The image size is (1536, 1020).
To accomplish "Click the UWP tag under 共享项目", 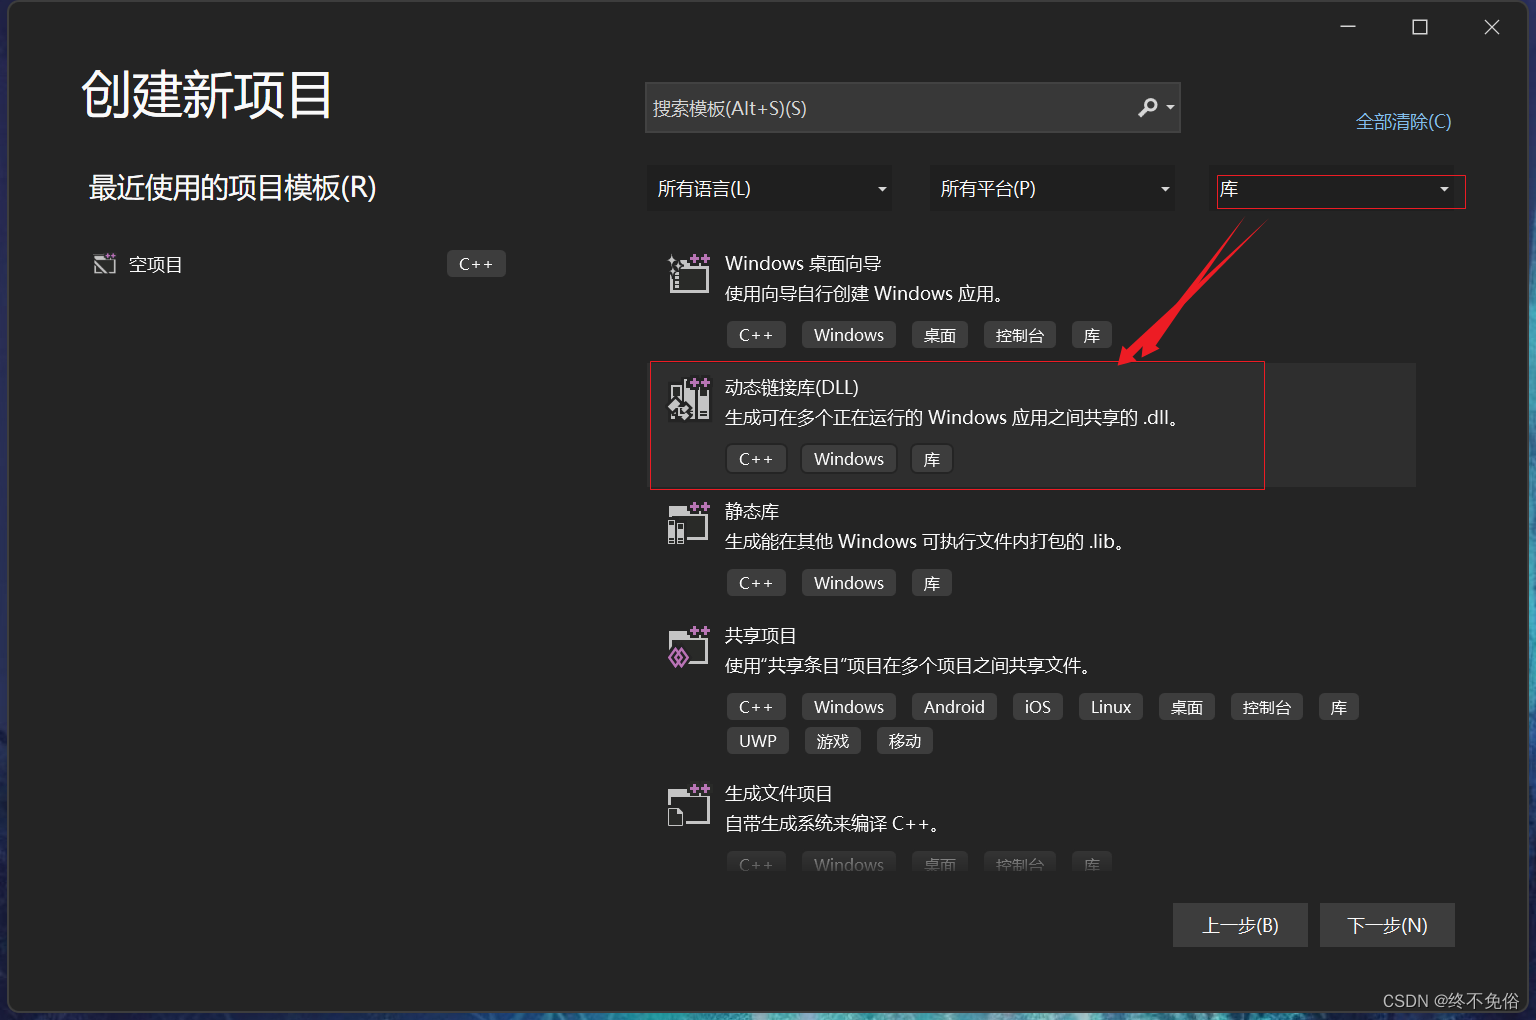I will pos(758,741).
